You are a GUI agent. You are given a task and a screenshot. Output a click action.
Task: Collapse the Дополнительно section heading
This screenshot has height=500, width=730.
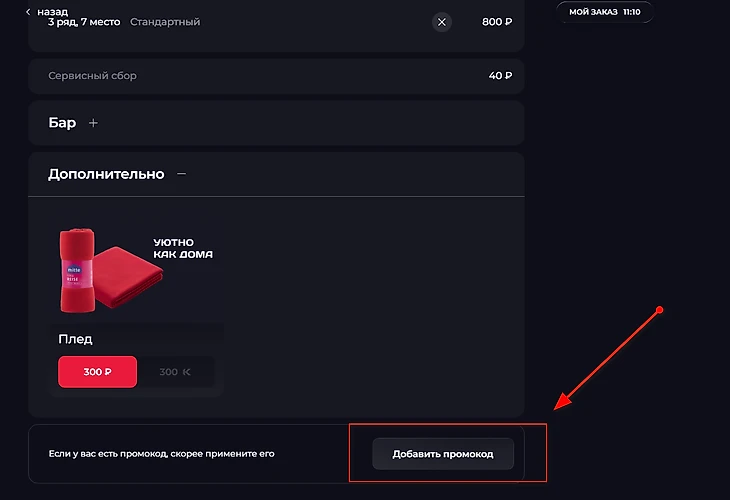106,174
